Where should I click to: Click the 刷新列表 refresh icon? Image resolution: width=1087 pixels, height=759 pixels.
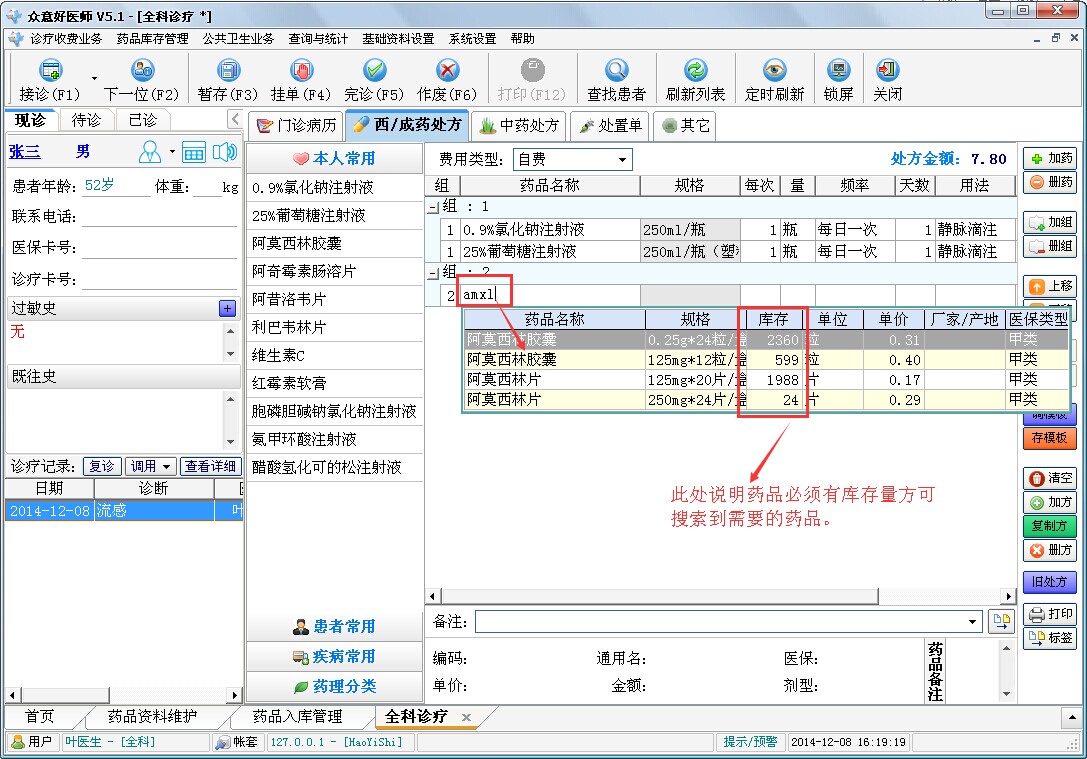point(695,70)
